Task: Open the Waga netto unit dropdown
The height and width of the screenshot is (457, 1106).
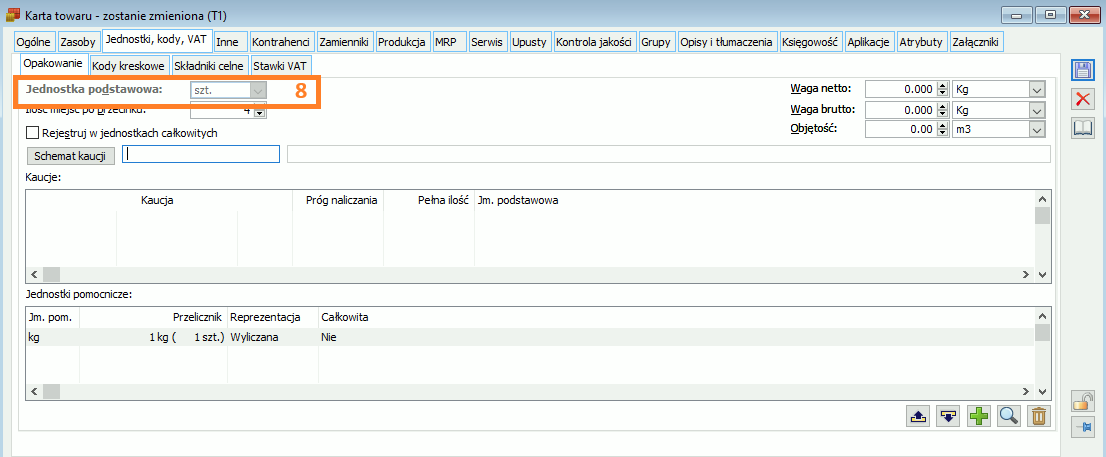Action: (x=1036, y=89)
